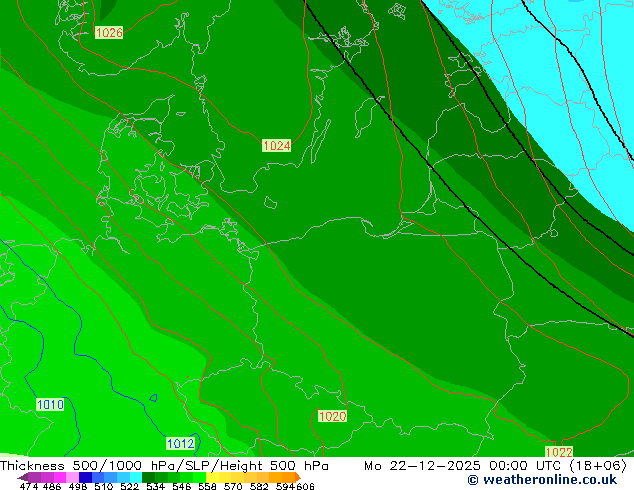
Task: Click the weatheronline.co.uk copyright link
Action: point(542,480)
